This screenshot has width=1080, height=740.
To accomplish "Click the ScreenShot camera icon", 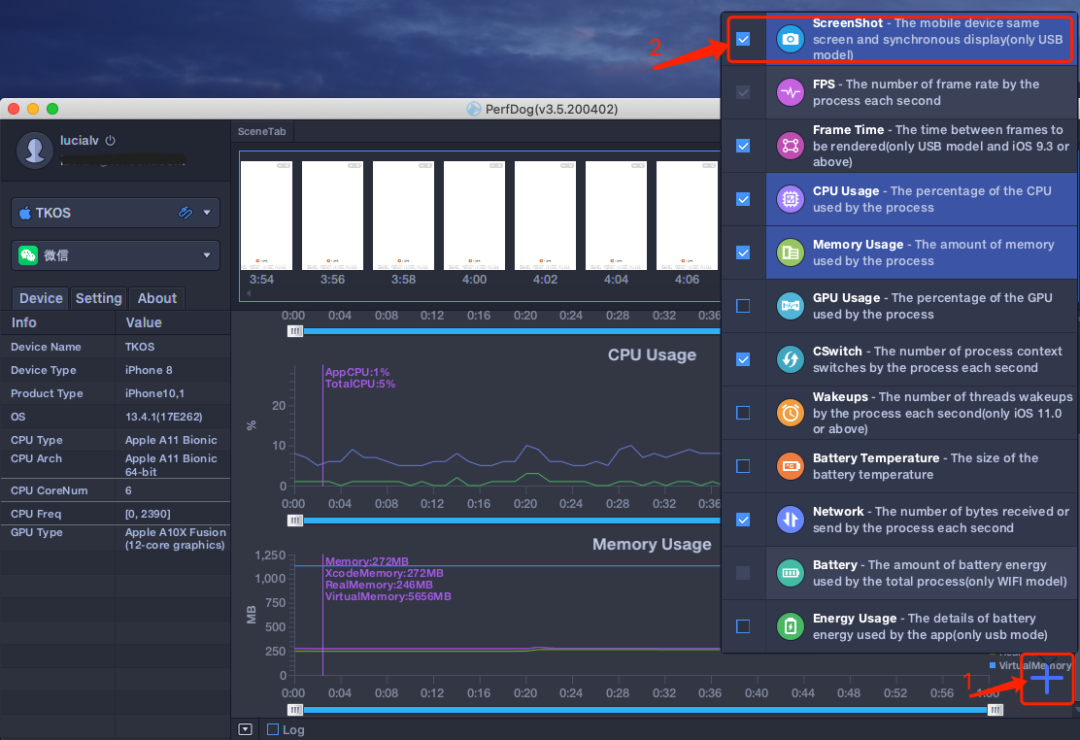I will pyautogui.click(x=791, y=39).
